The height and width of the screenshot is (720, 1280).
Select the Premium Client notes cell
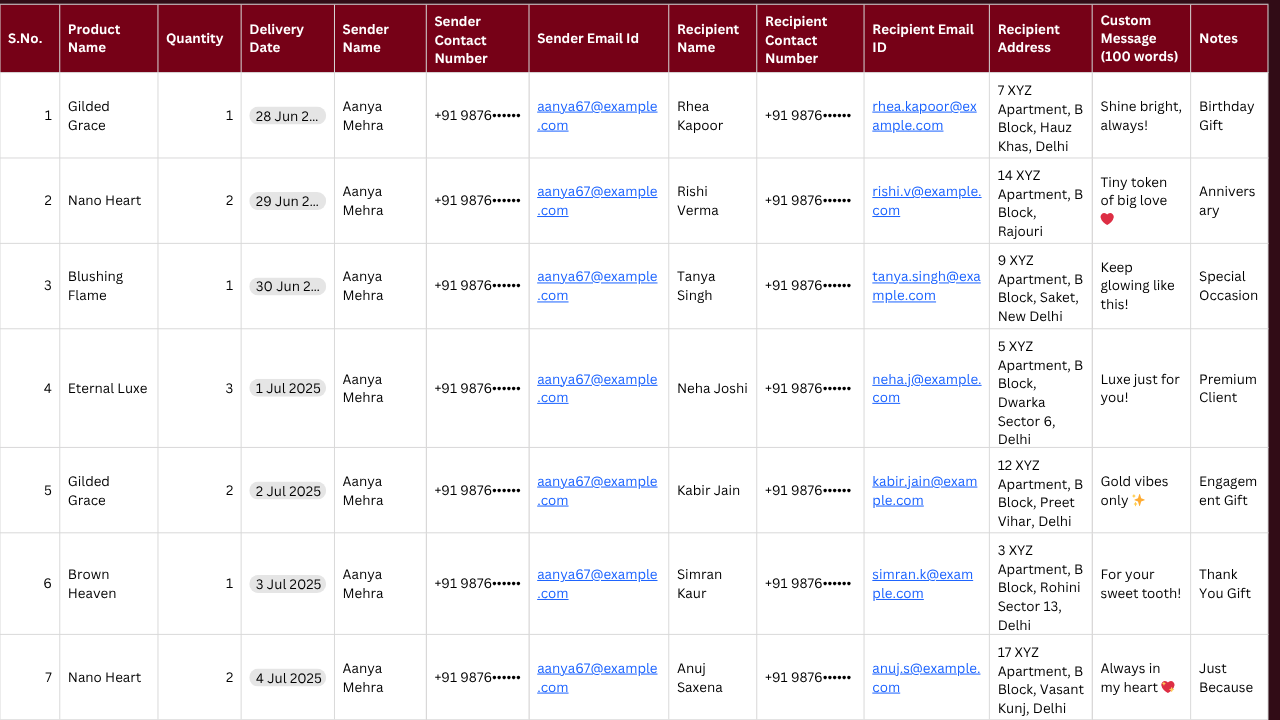[x=1229, y=388]
